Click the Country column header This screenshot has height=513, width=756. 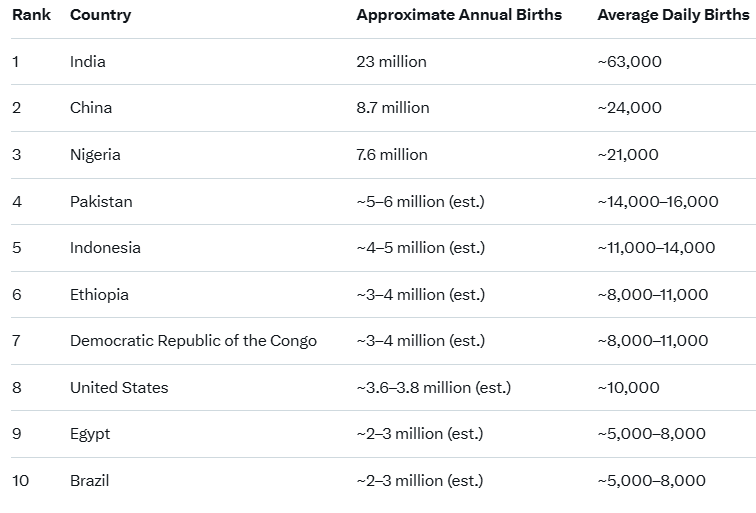100,15
